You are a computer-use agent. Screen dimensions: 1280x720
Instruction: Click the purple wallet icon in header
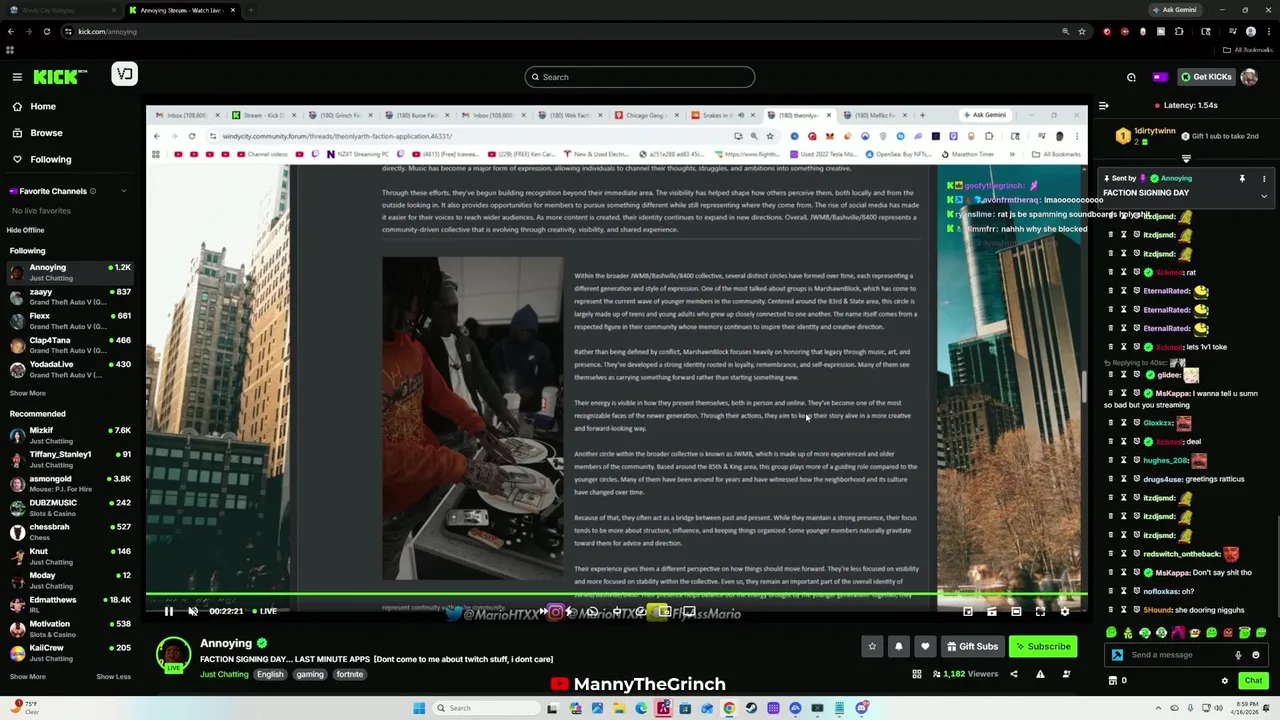1160,77
